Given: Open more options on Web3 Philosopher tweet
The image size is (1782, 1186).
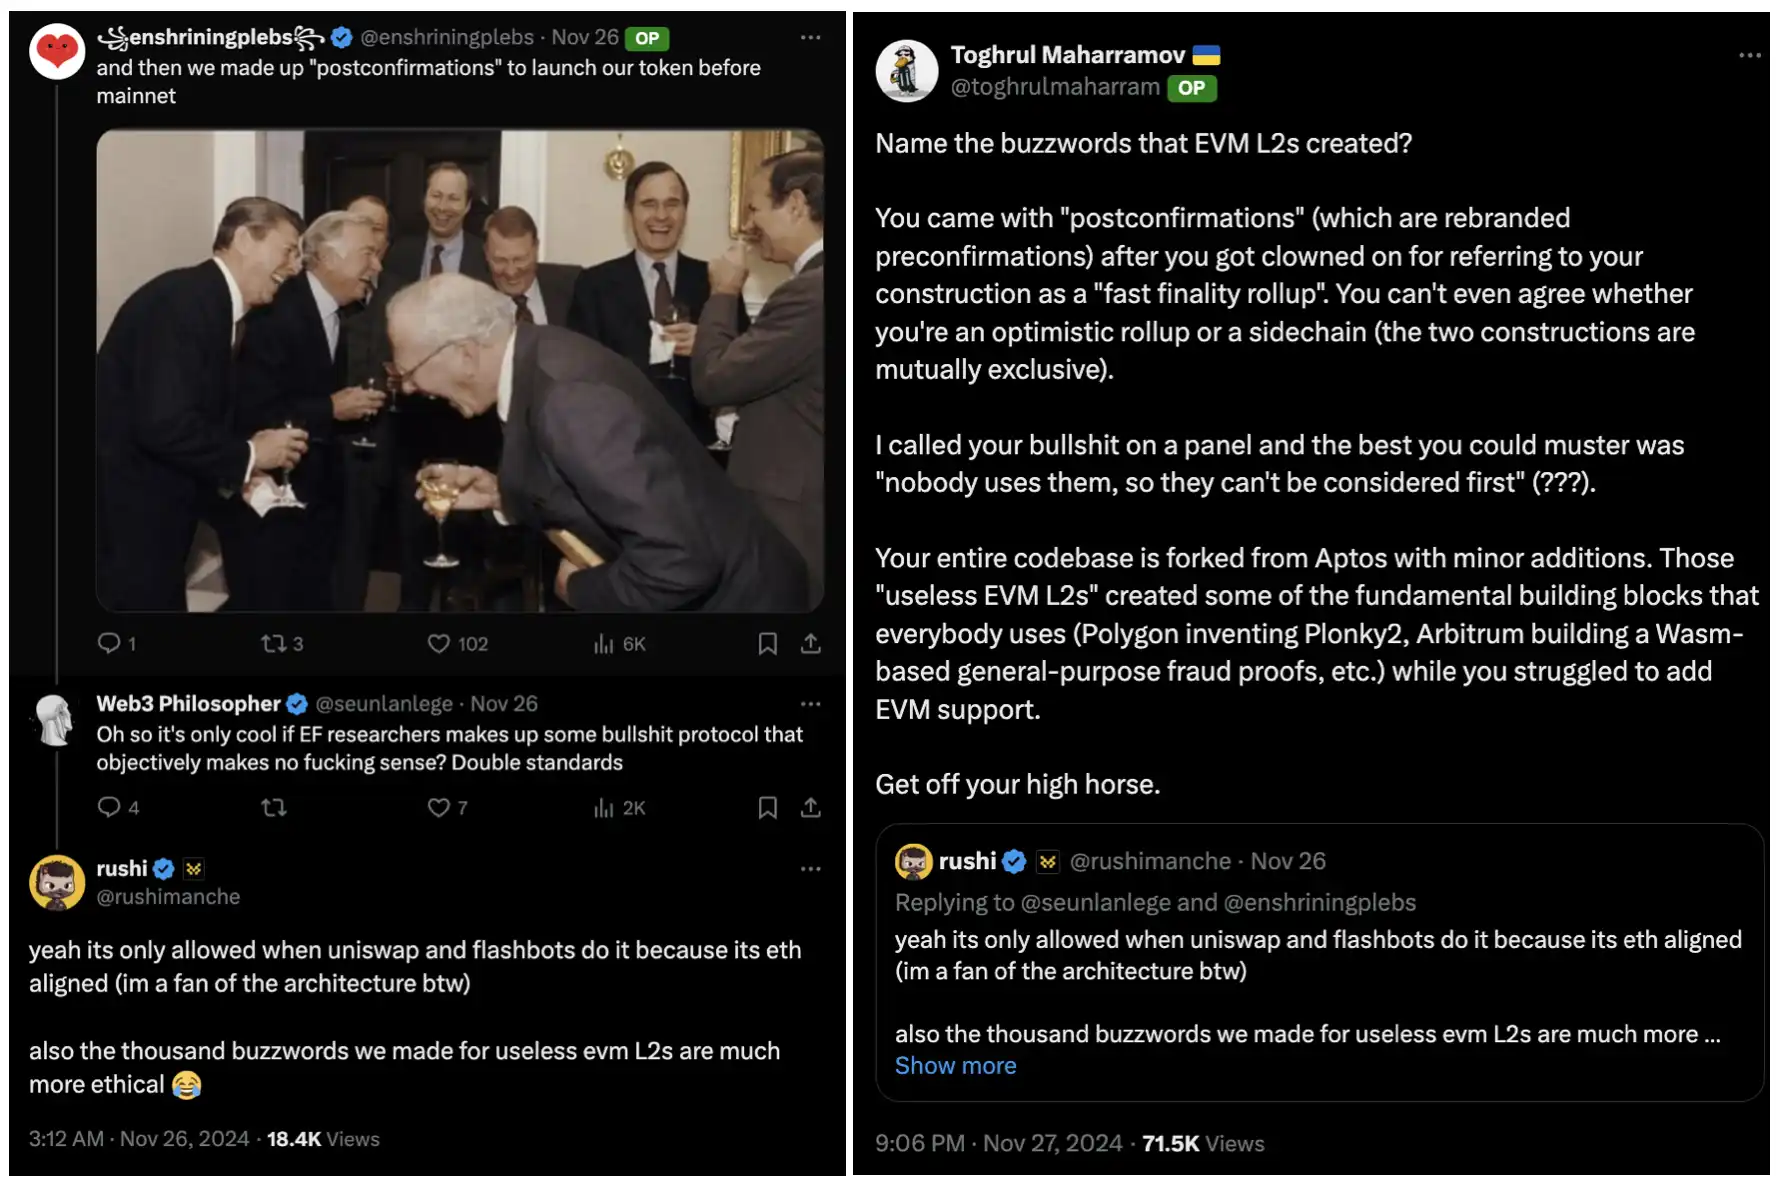Looking at the screenshot, I should tap(810, 704).
